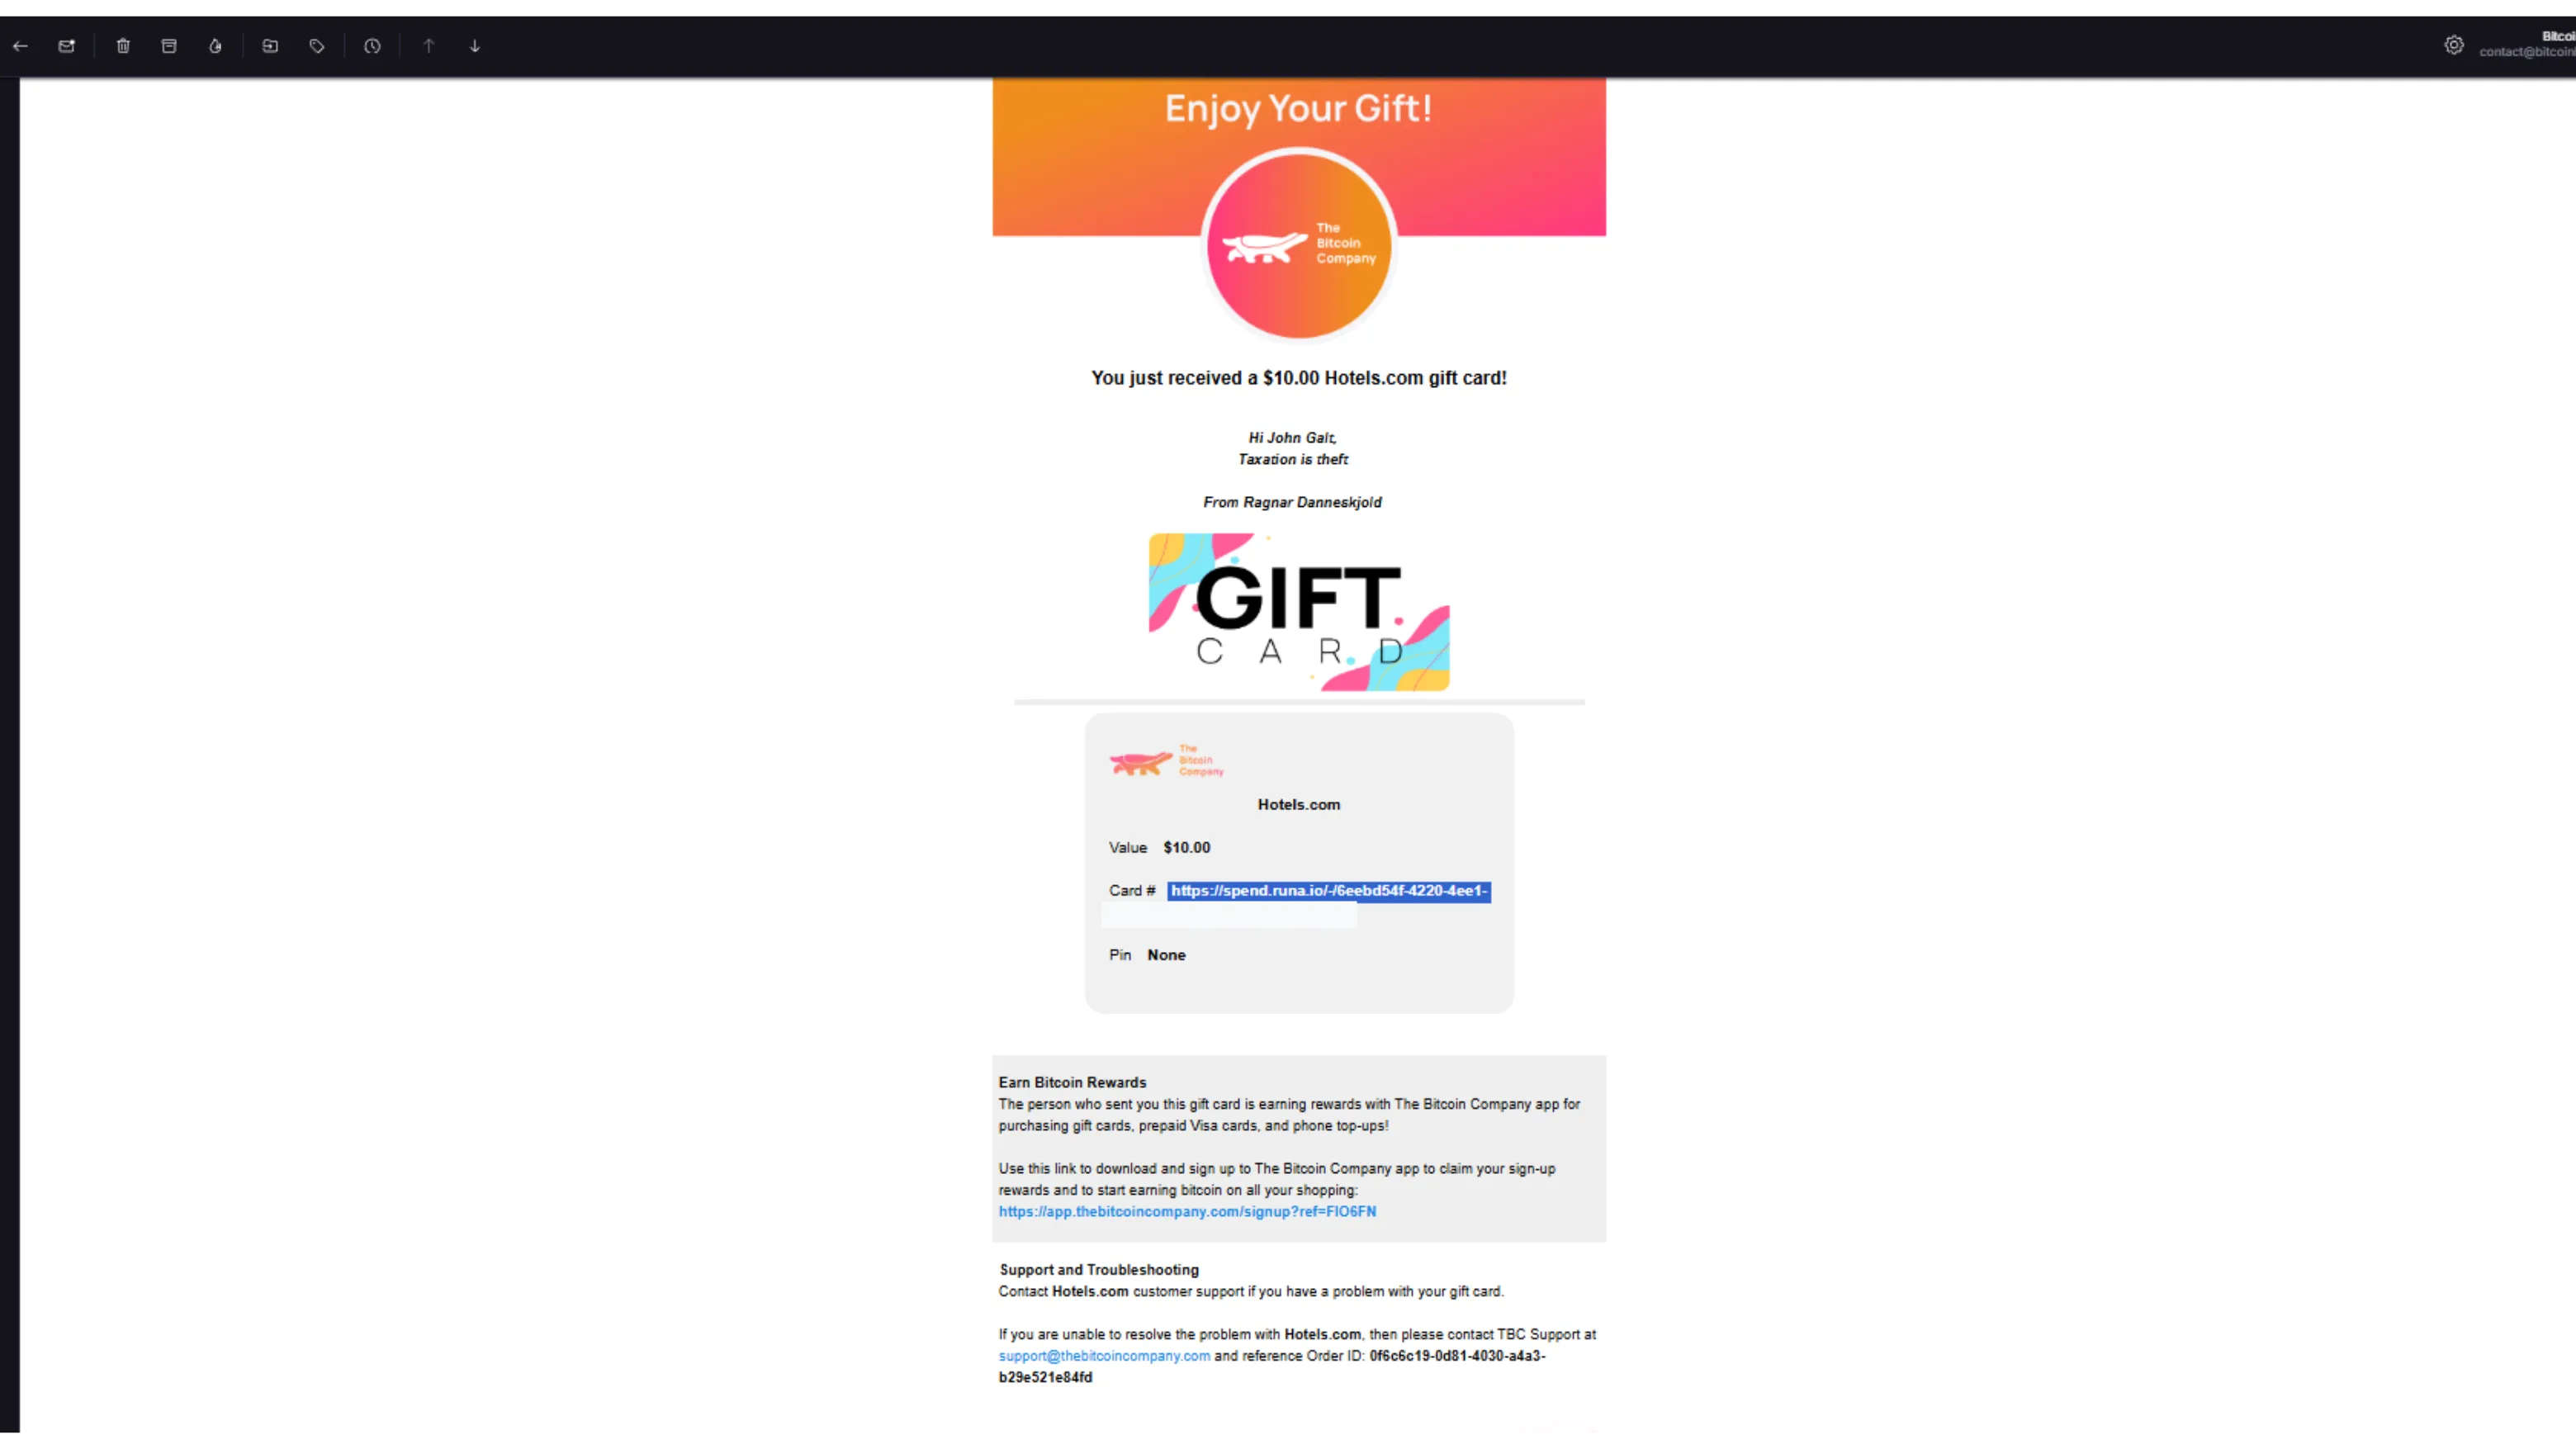Click the GIFT CARD image

click(1299, 612)
